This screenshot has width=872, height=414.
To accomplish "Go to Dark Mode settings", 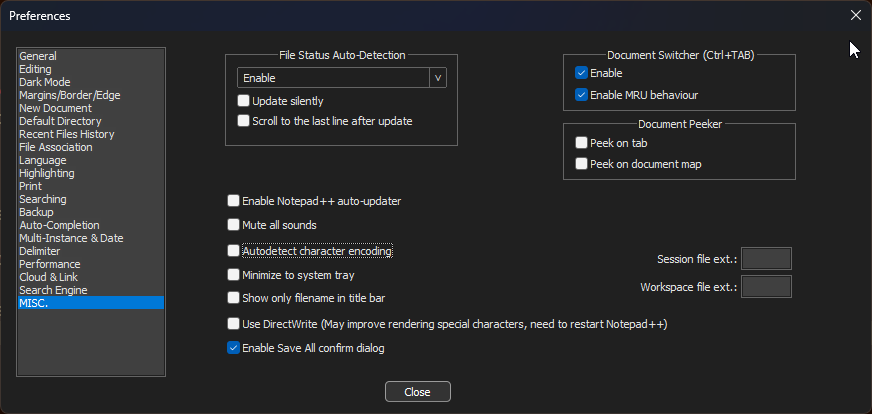I will tap(91, 82).
